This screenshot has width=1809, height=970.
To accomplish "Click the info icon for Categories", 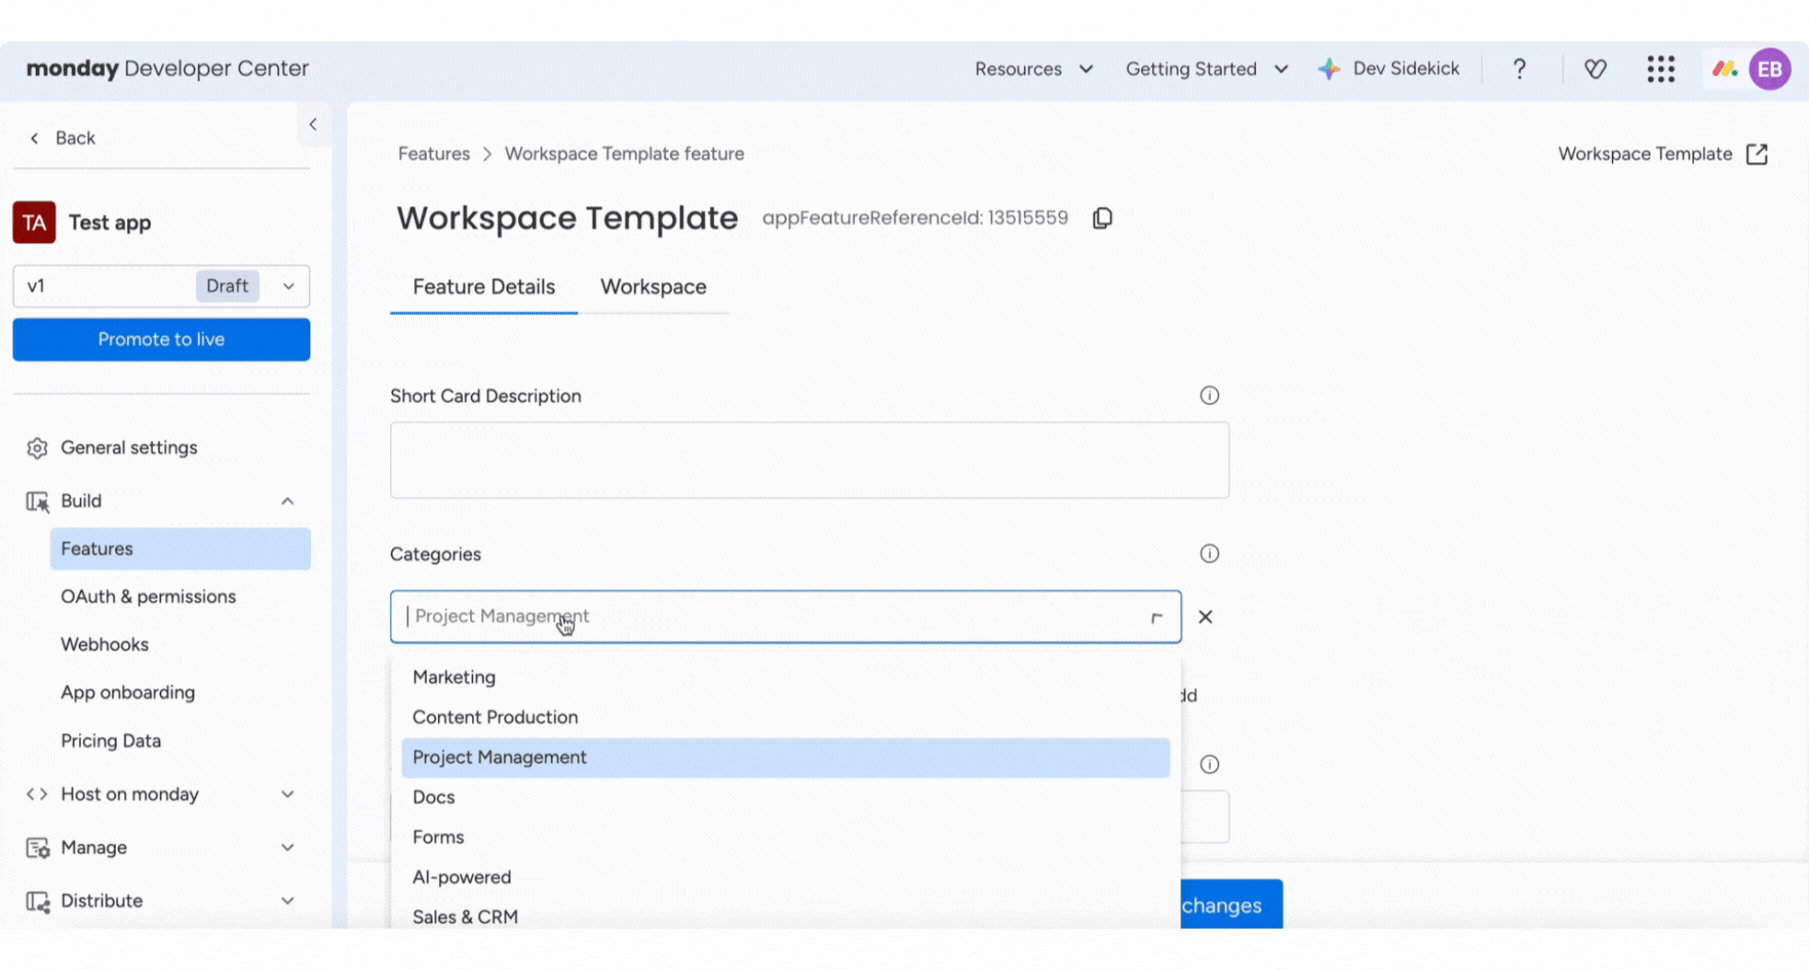I will tap(1209, 554).
